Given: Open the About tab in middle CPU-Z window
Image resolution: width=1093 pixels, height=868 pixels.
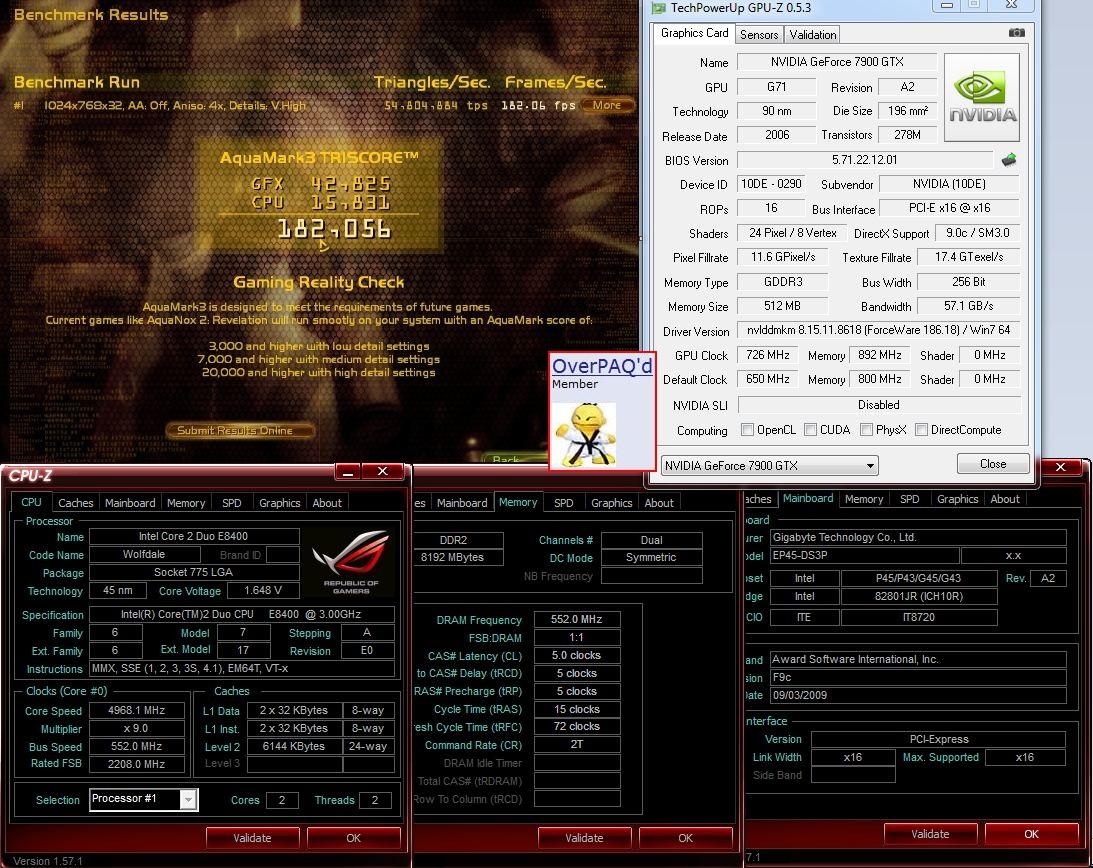Looking at the screenshot, I should (x=659, y=503).
